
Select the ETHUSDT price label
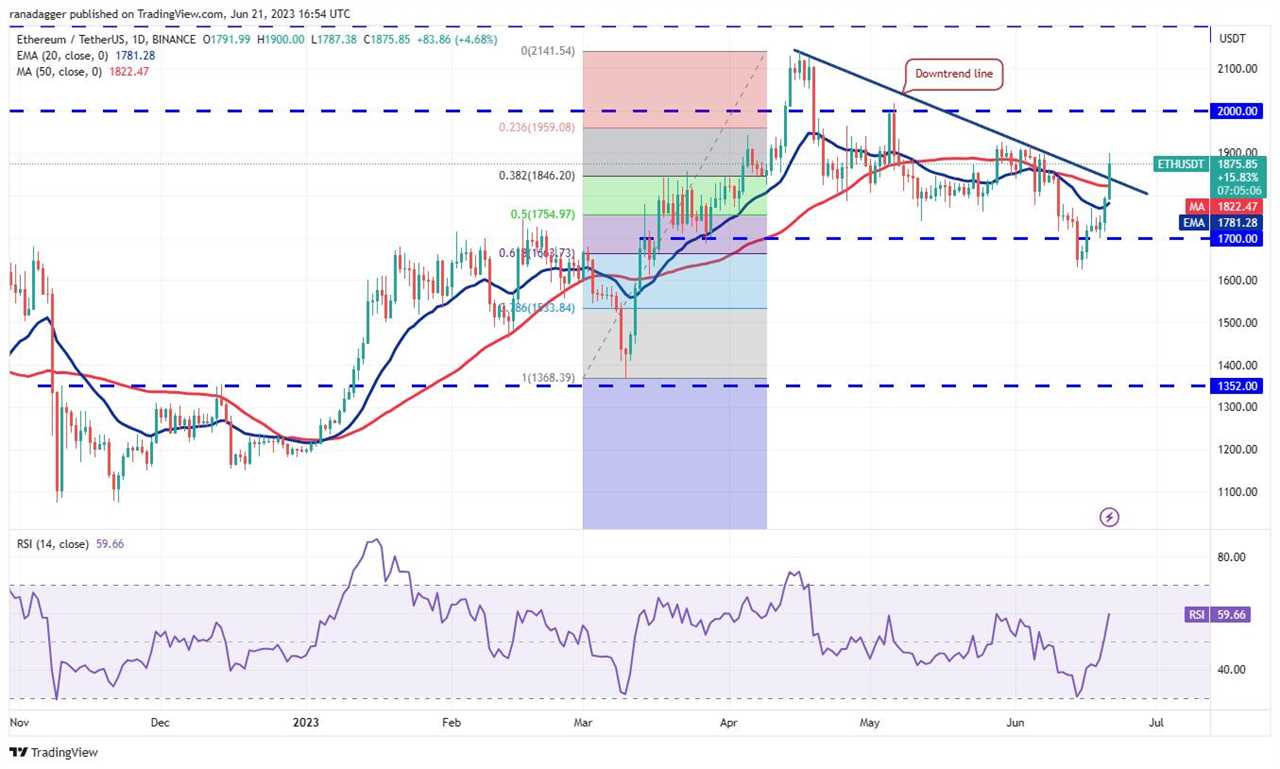click(x=1183, y=162)
